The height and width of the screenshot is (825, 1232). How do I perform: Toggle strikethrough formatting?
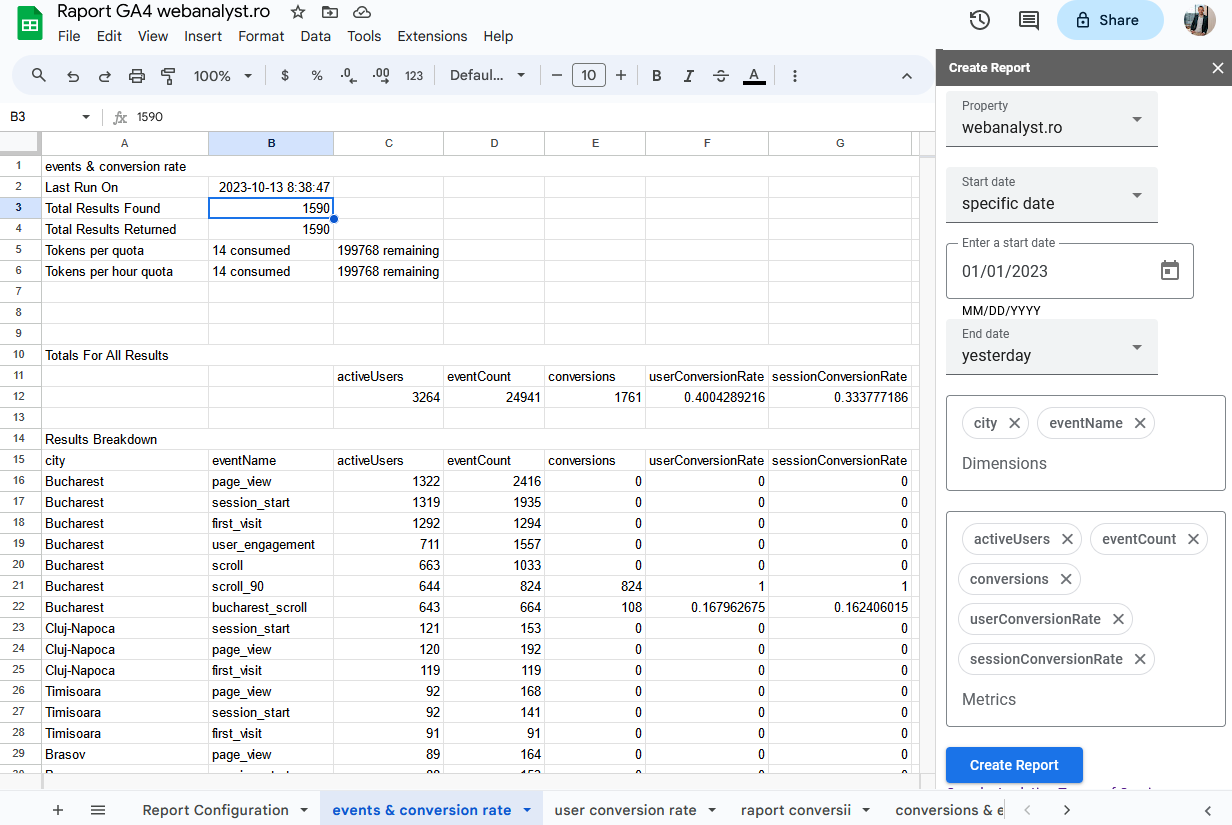[x=720, y=75]
